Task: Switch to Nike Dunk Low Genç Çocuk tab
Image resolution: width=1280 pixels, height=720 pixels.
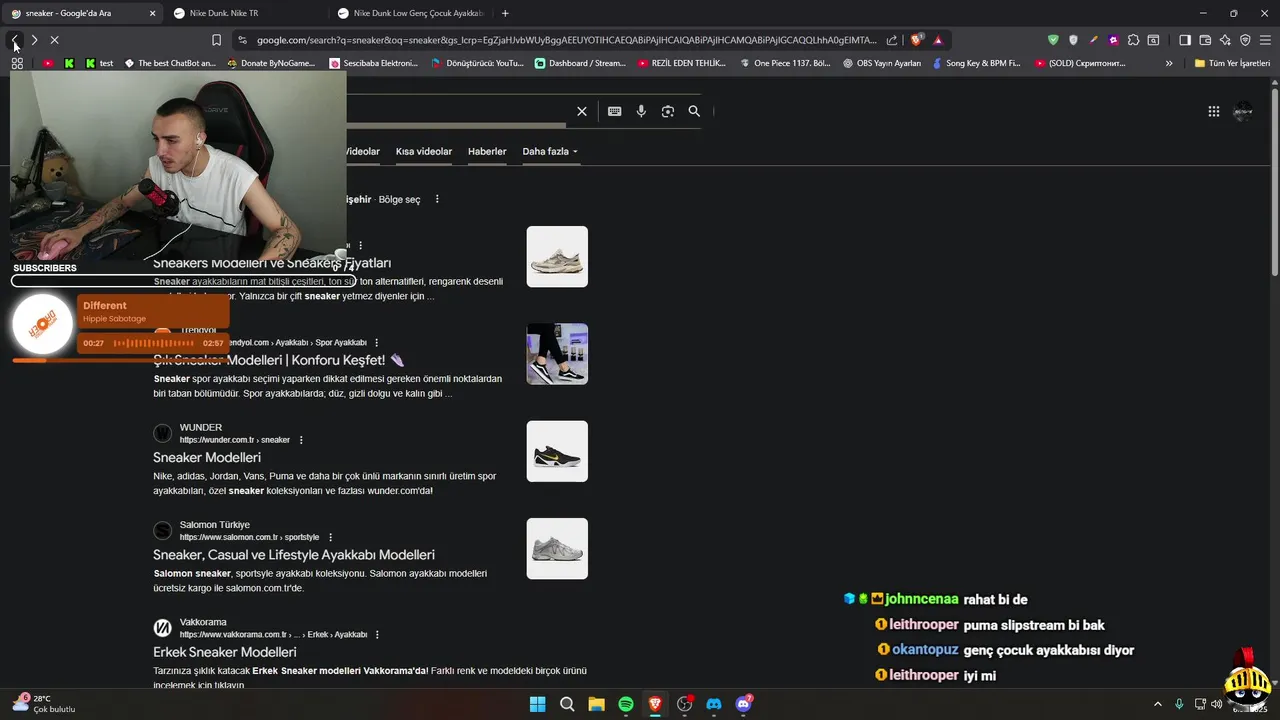Action: click(x=410, y=13)
